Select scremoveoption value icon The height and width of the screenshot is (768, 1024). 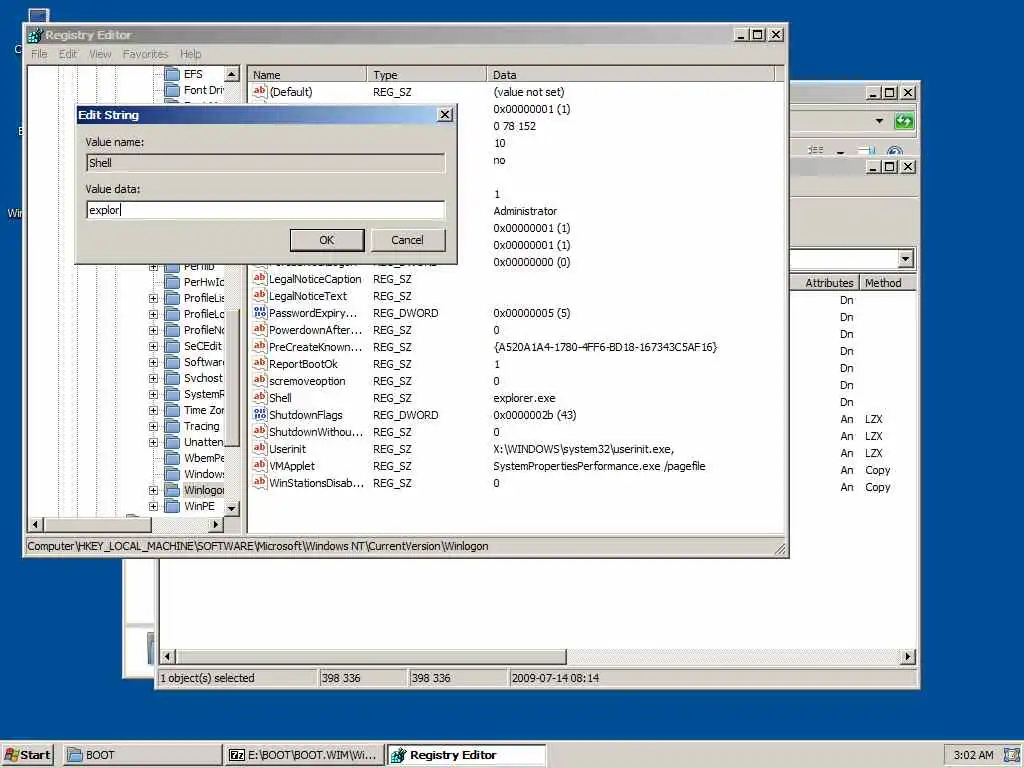click(x=259, y=380)
